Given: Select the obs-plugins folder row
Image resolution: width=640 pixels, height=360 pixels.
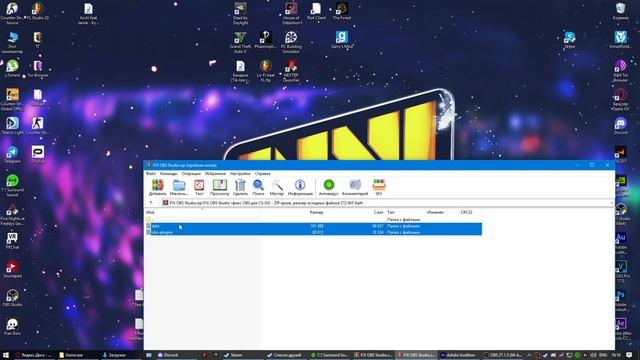Looking at the screenshot, I should pos(313,232).
